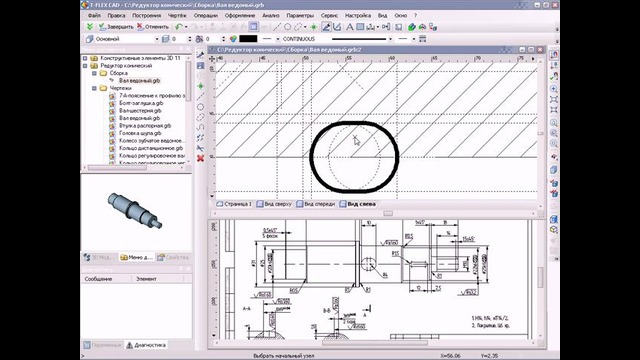This screenshot has height=360, width=640.
Task: Click the red X cancel icon in vertical toolbar
Action: coord(200,158)
